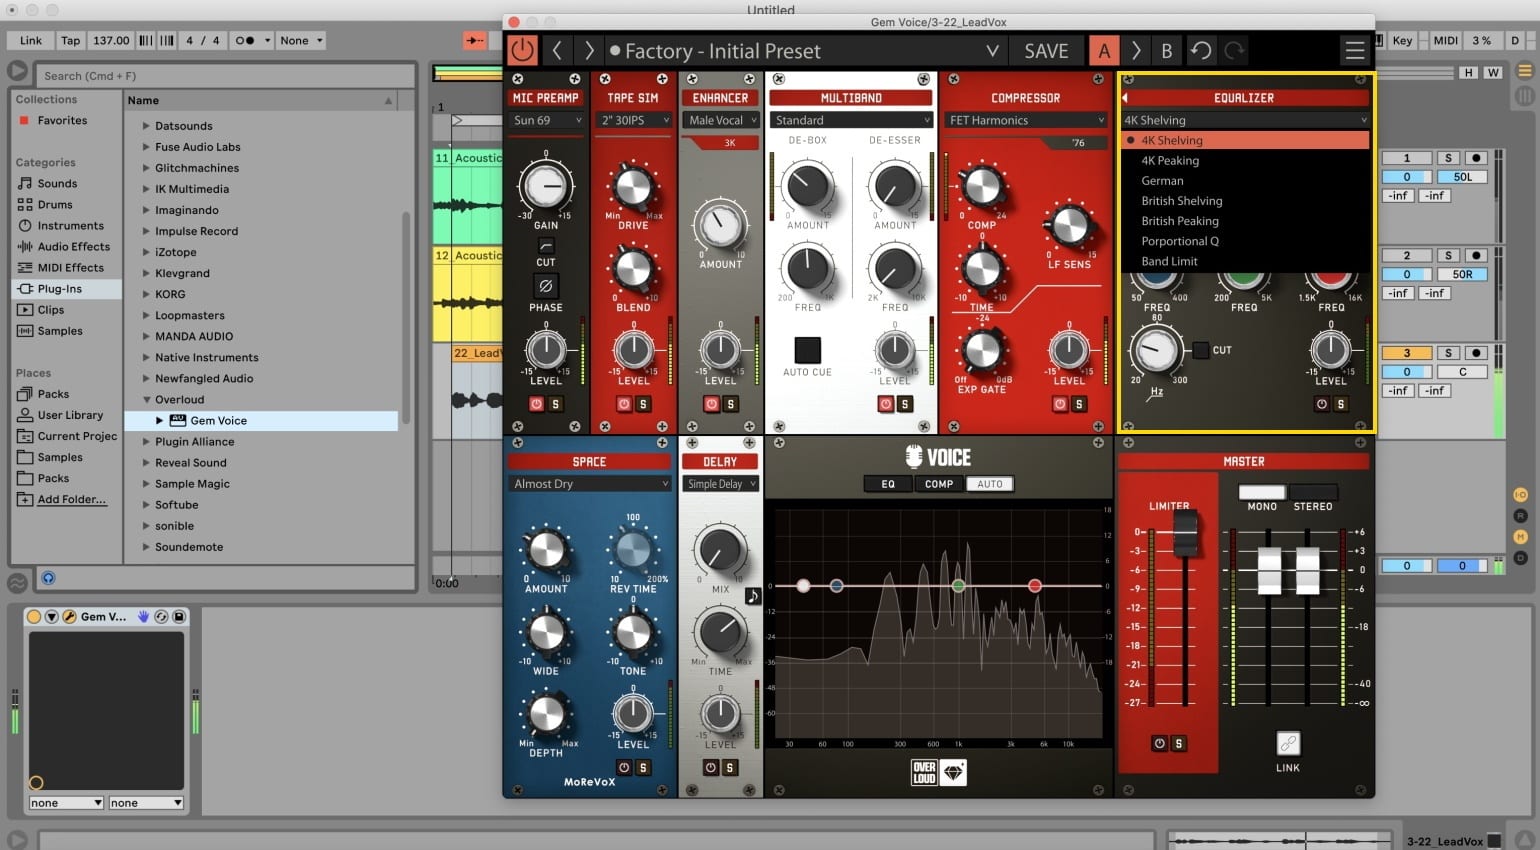
Task: Open the factory preset list chevron
Action: point(992,51)
